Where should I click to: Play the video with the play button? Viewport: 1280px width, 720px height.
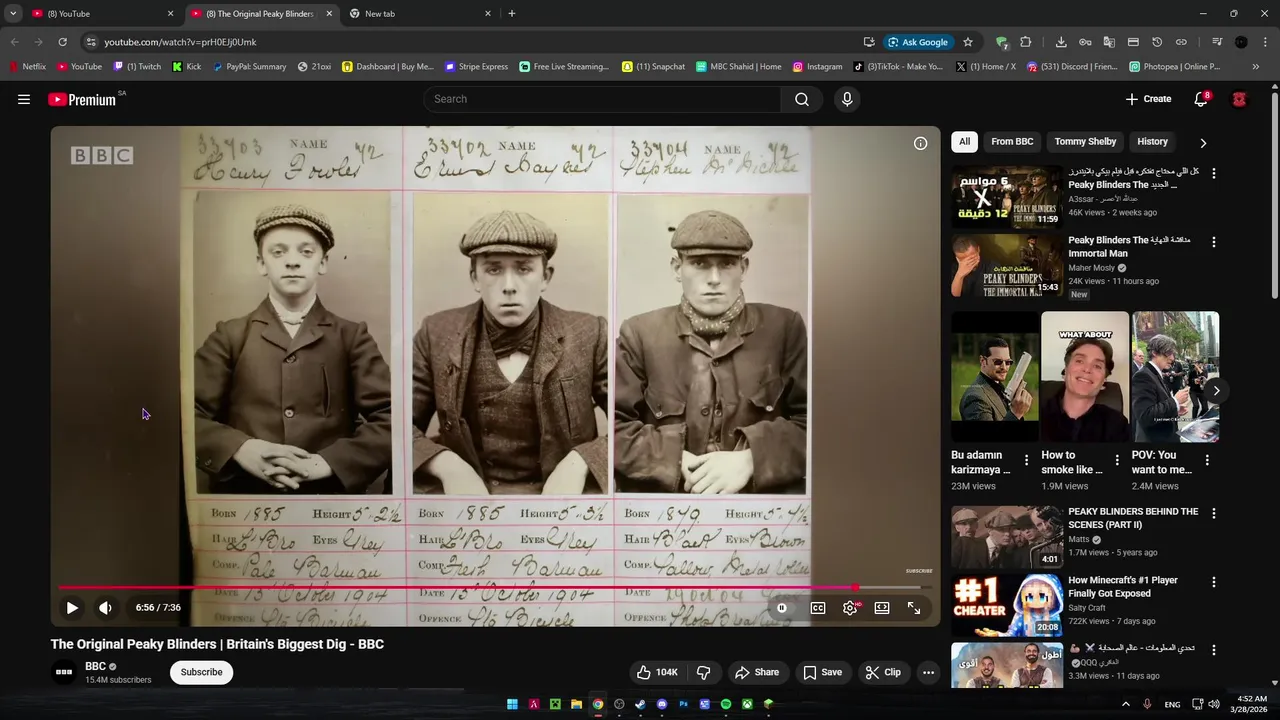click(x=72, y=608)
